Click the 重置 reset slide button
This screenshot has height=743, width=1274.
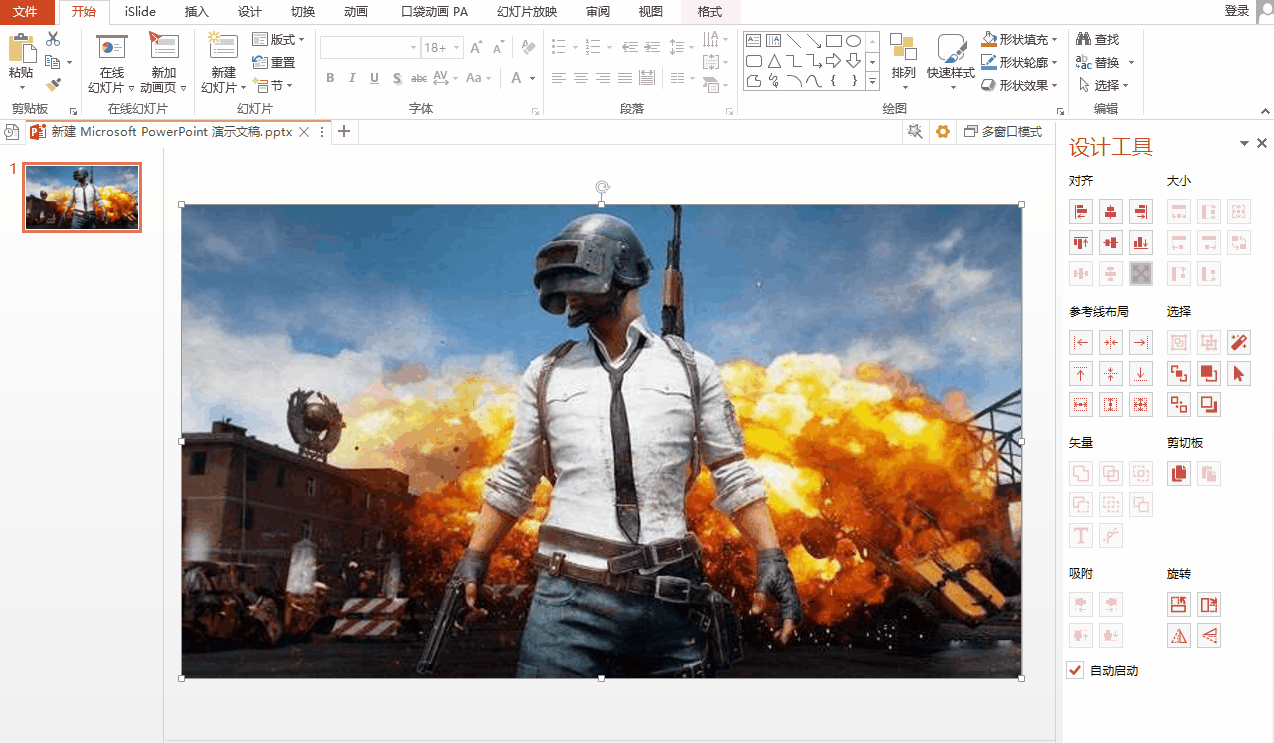pos(274,62)
